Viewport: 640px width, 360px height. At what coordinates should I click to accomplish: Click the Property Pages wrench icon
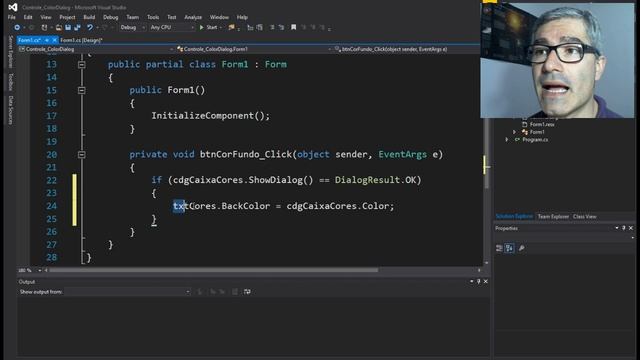522,248
